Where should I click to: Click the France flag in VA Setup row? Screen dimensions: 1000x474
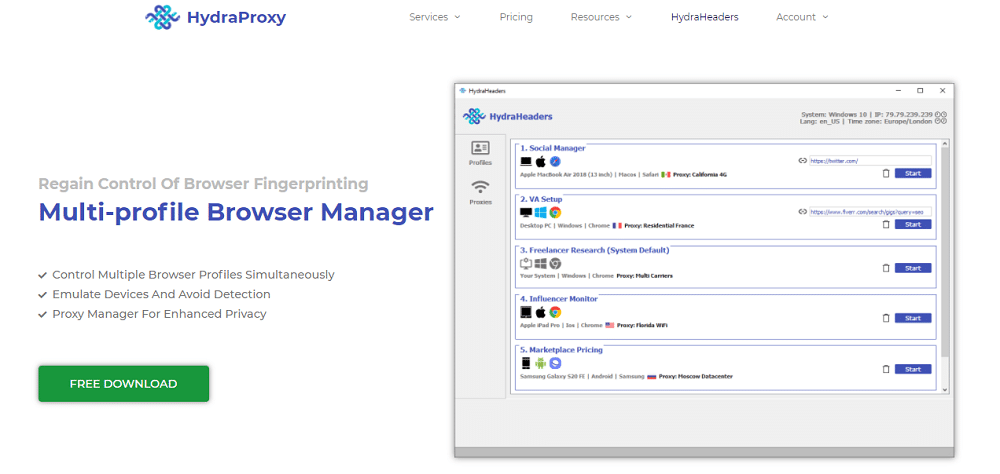[x=617, y=225]
